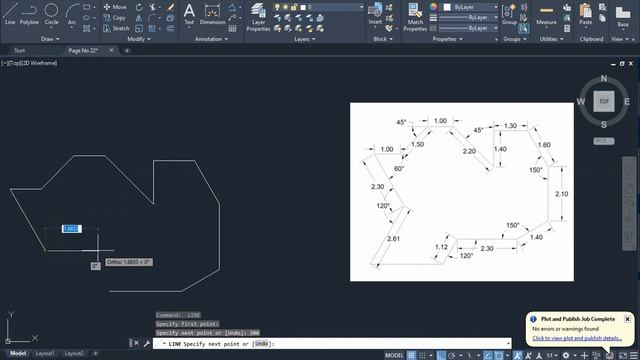
Task: Activate the Copy command
Action: coord(114,18)
